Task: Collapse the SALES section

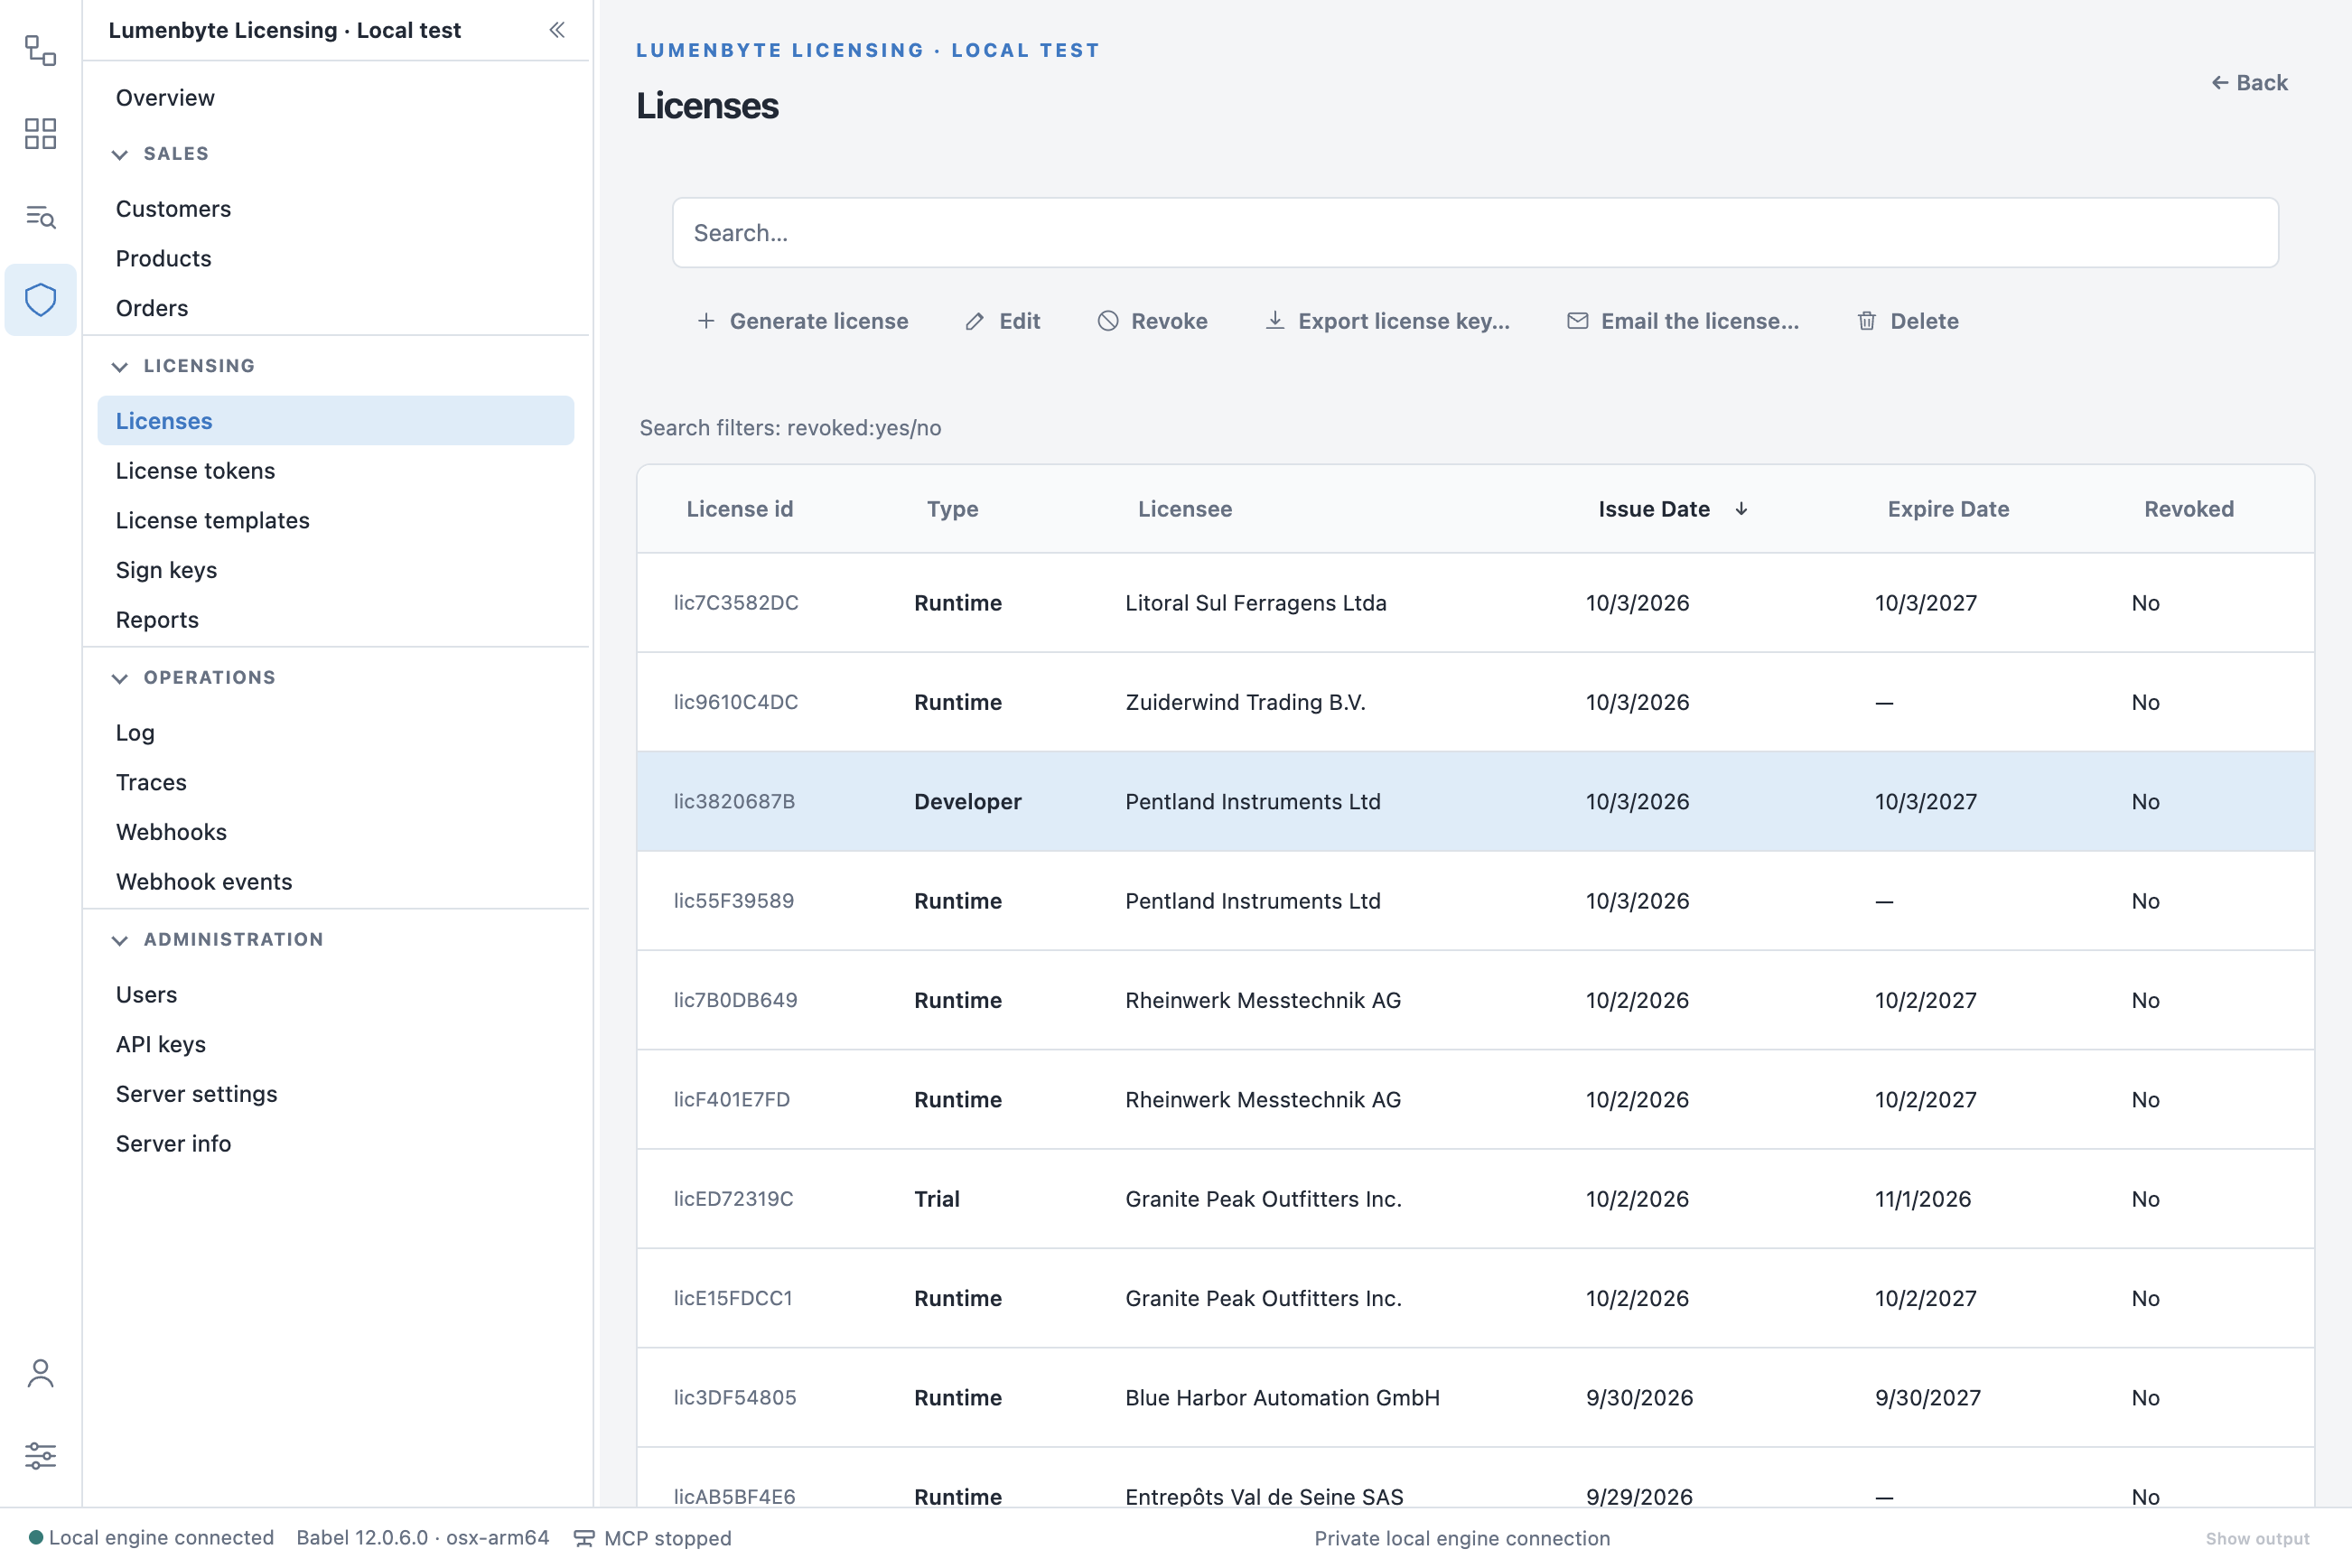Action: (x=161, y=154)
